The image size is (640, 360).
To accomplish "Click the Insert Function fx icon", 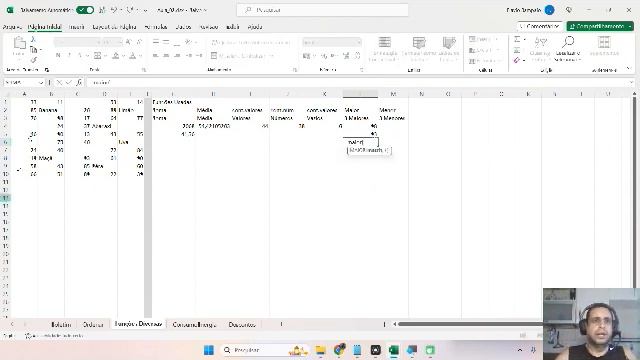I will click(79, 82).
